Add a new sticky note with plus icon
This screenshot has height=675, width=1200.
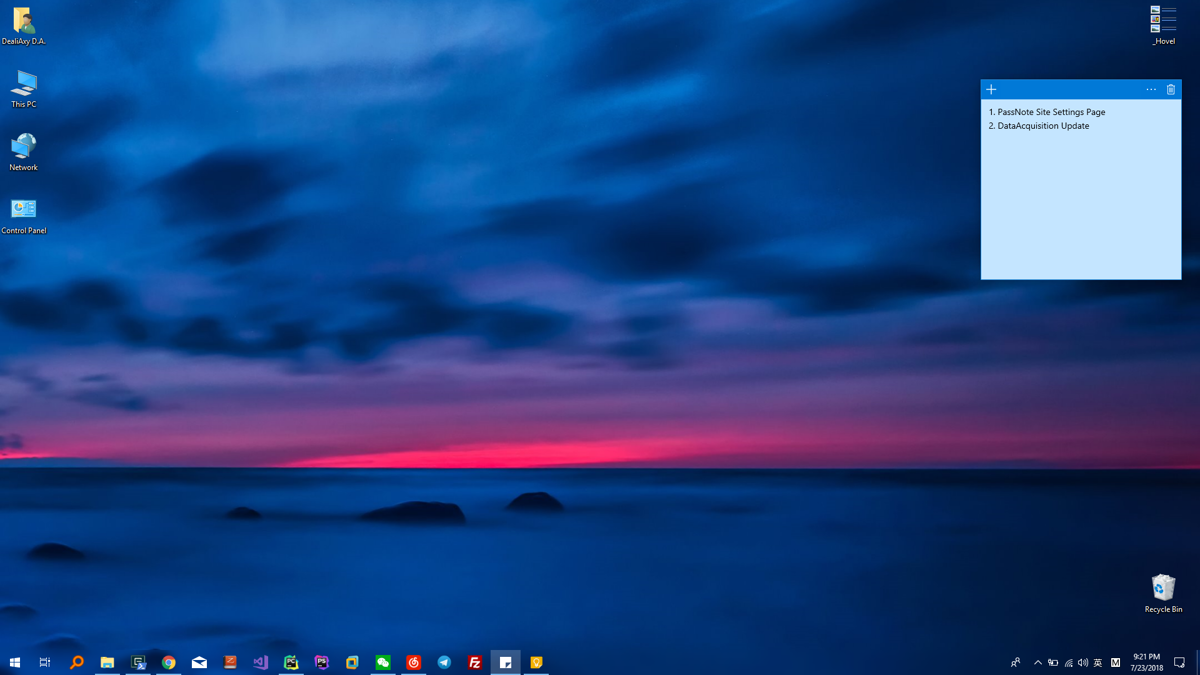pyautogui.click(x=991, y=90)
